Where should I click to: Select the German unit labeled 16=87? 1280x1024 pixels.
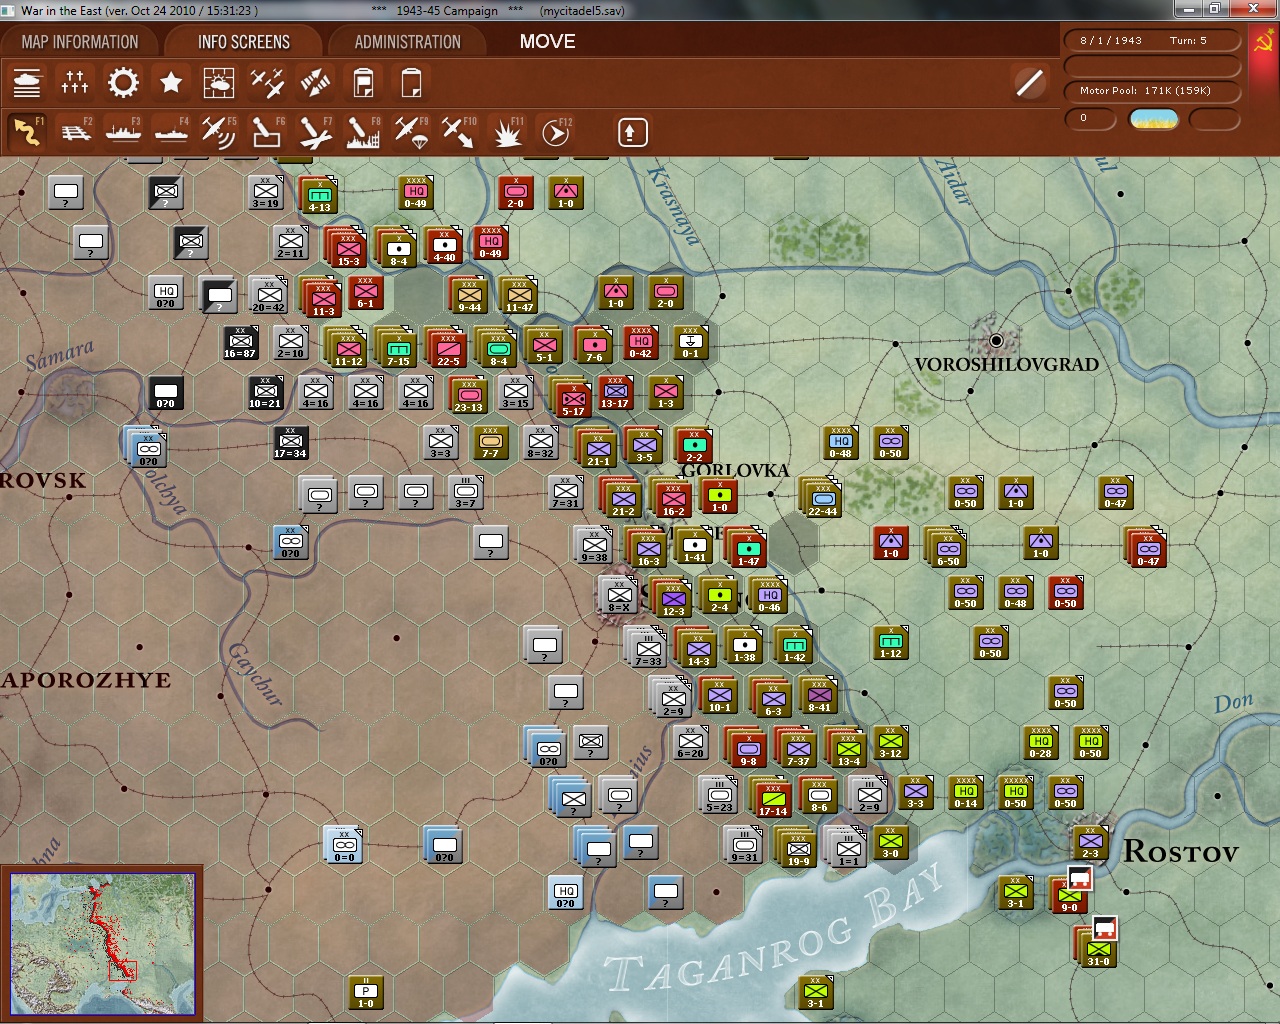pyautogui.click(x=240, y=341)
